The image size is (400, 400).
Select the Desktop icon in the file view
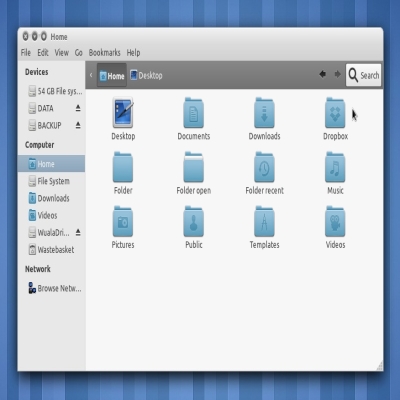tap(123, 113)
